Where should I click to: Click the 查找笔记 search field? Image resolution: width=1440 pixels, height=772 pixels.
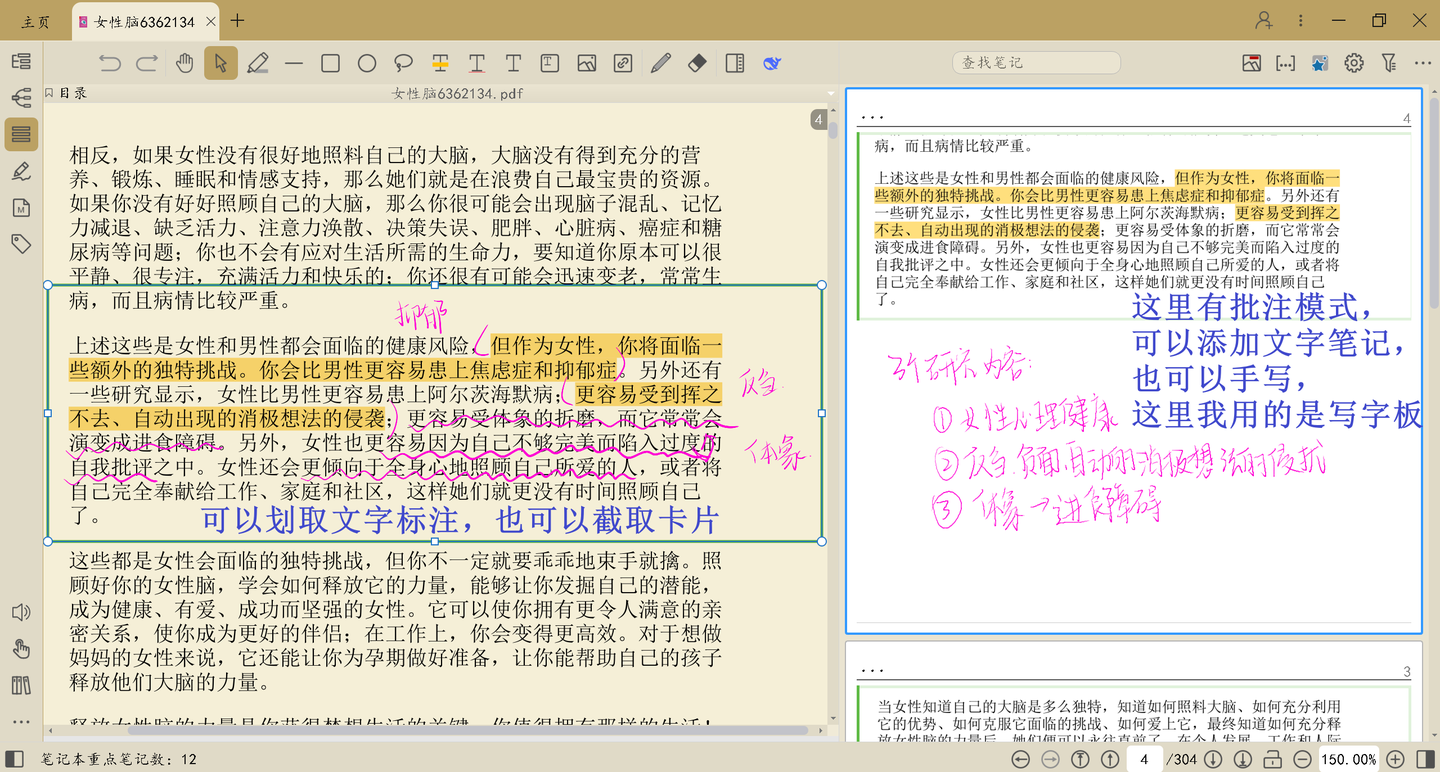1035,62
